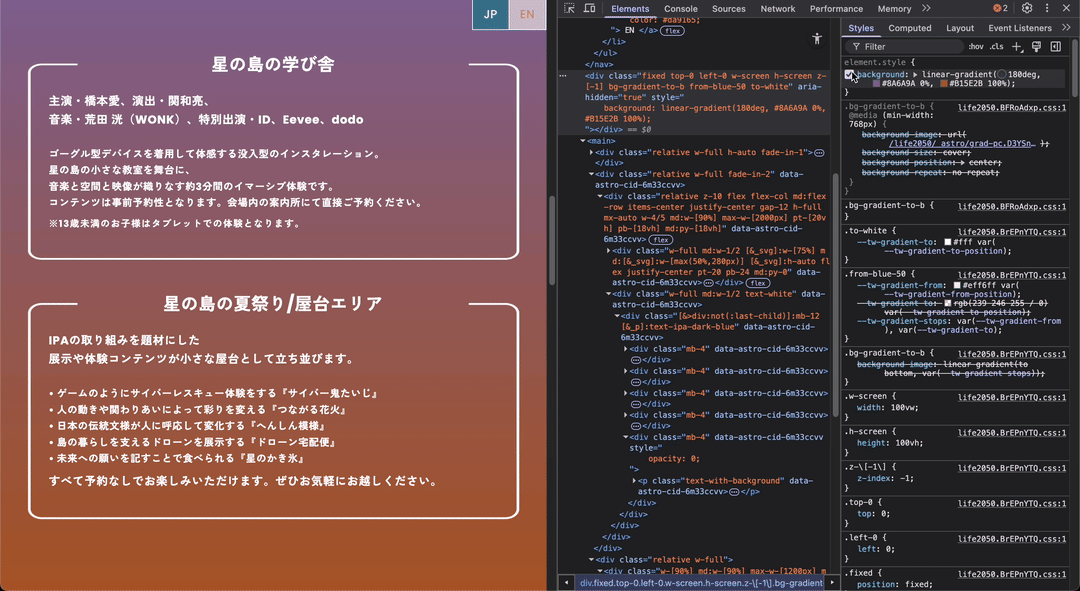
Task: Open the Layout sidebar tab
Action: 959,28
